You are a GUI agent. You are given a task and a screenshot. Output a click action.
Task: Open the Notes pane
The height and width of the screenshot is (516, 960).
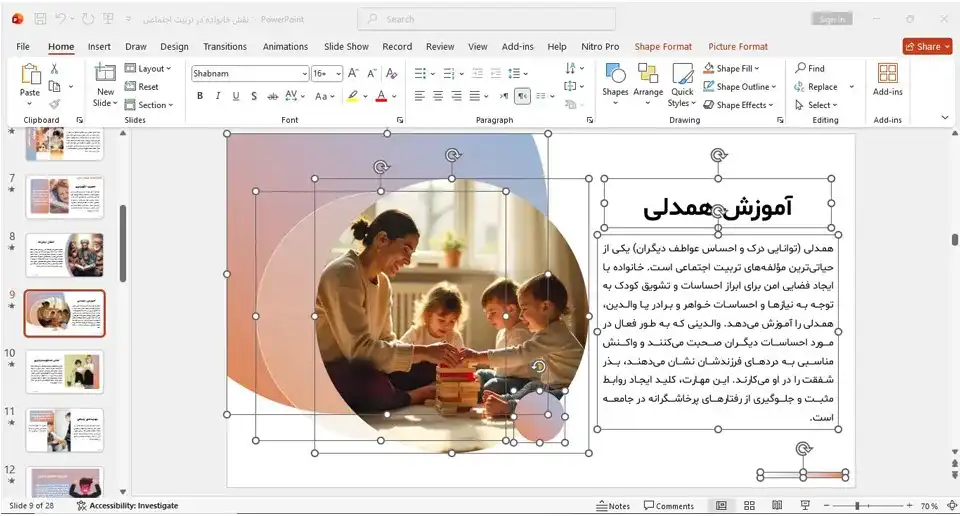coord(613,506)
